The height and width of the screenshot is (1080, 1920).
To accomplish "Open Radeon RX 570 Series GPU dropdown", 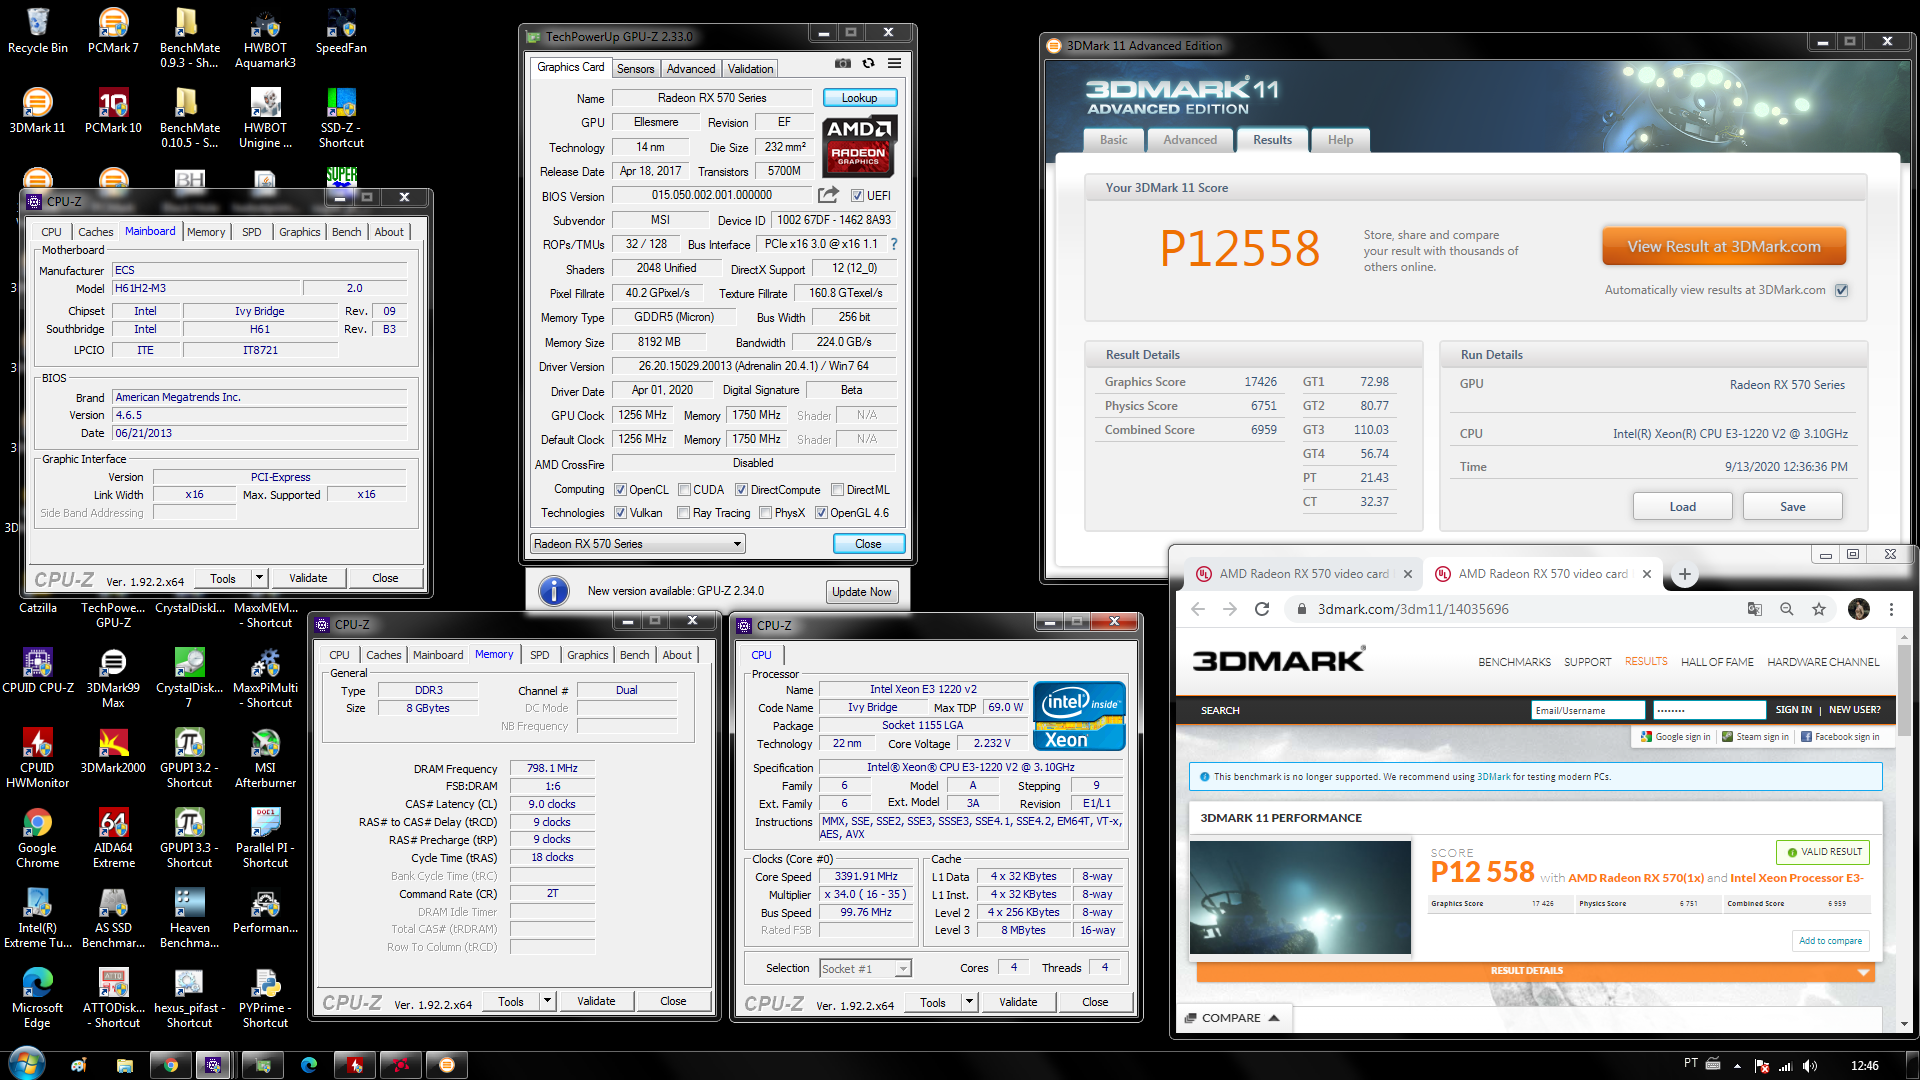I will [638, 544].
